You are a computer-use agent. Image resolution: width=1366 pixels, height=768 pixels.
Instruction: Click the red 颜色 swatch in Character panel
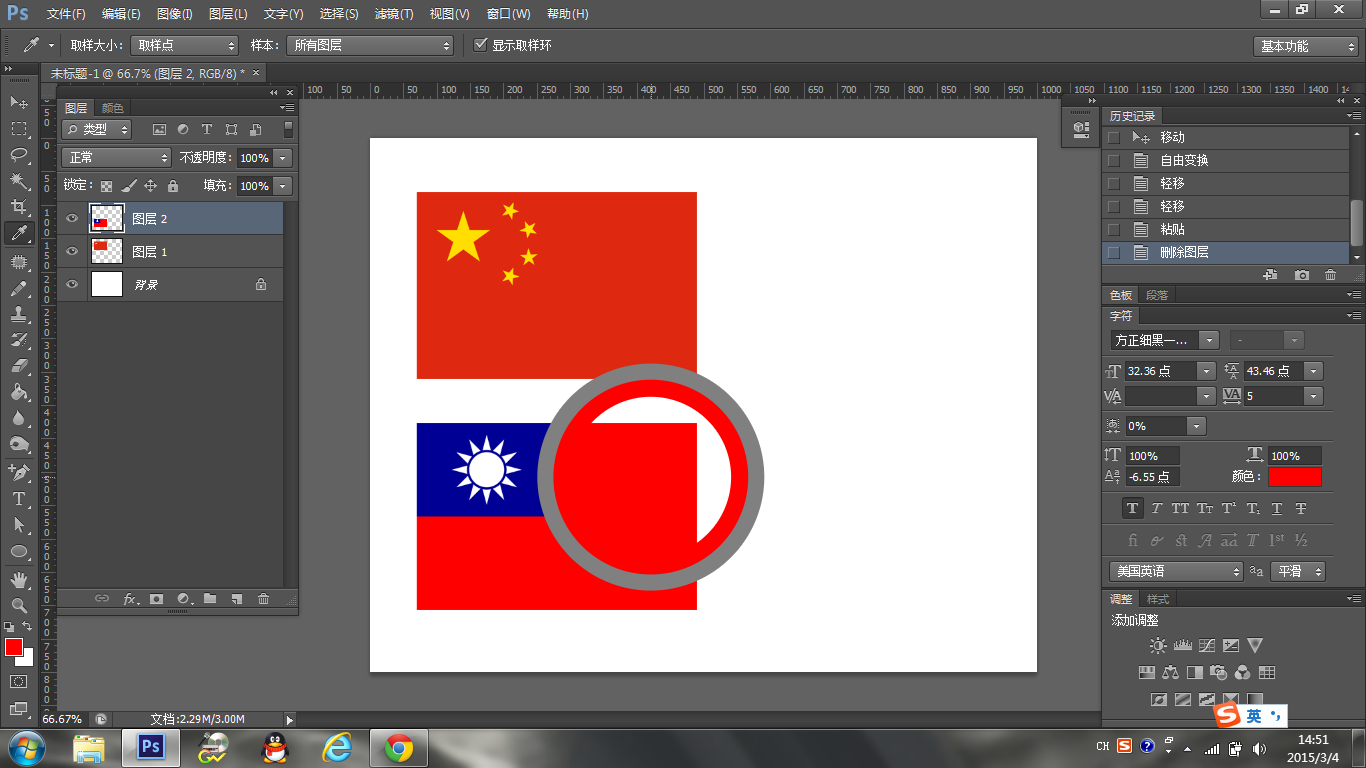tap(1295, 477)
